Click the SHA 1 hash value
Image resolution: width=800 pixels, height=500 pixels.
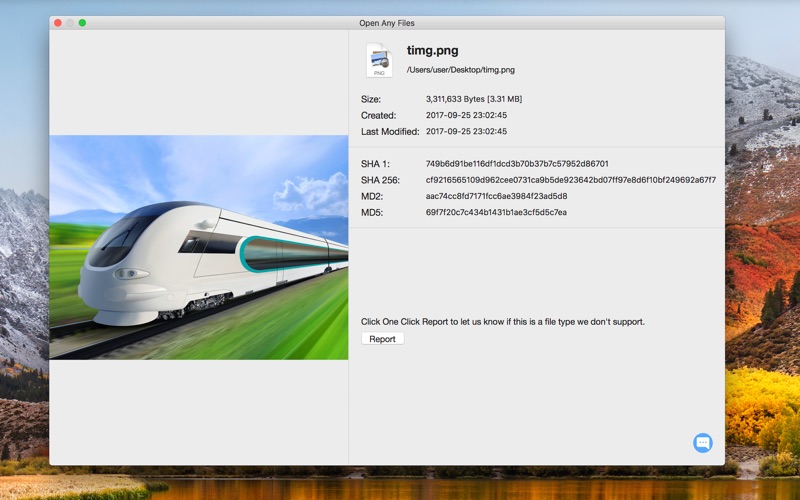point(516,164)
